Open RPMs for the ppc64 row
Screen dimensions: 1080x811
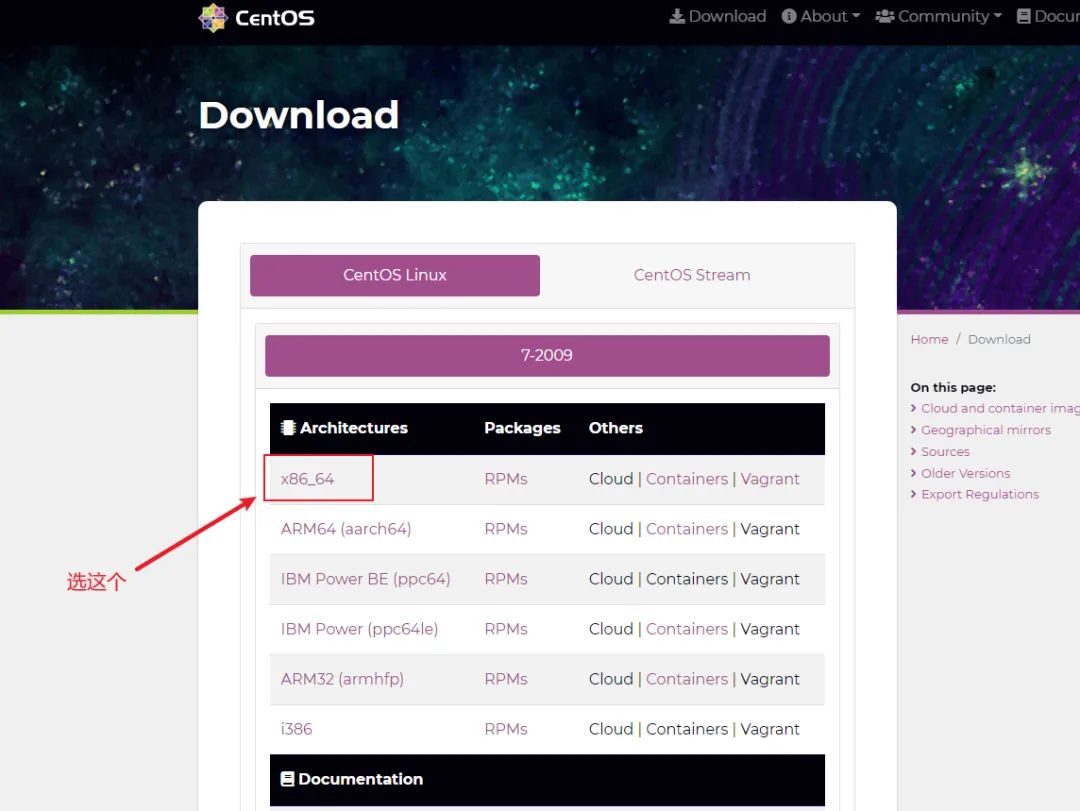pos(506,579)
